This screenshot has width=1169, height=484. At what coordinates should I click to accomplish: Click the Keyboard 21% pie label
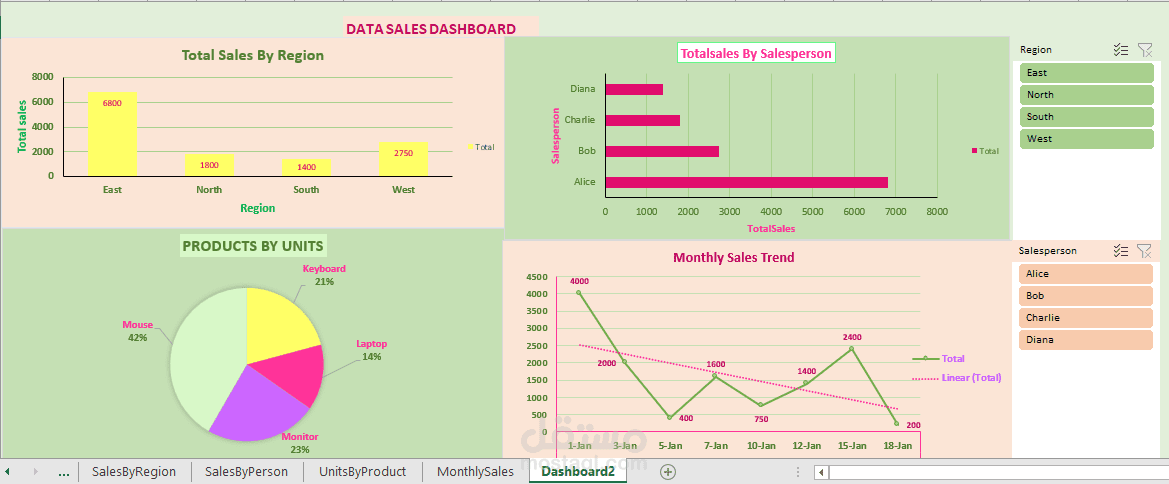(324, 275)
